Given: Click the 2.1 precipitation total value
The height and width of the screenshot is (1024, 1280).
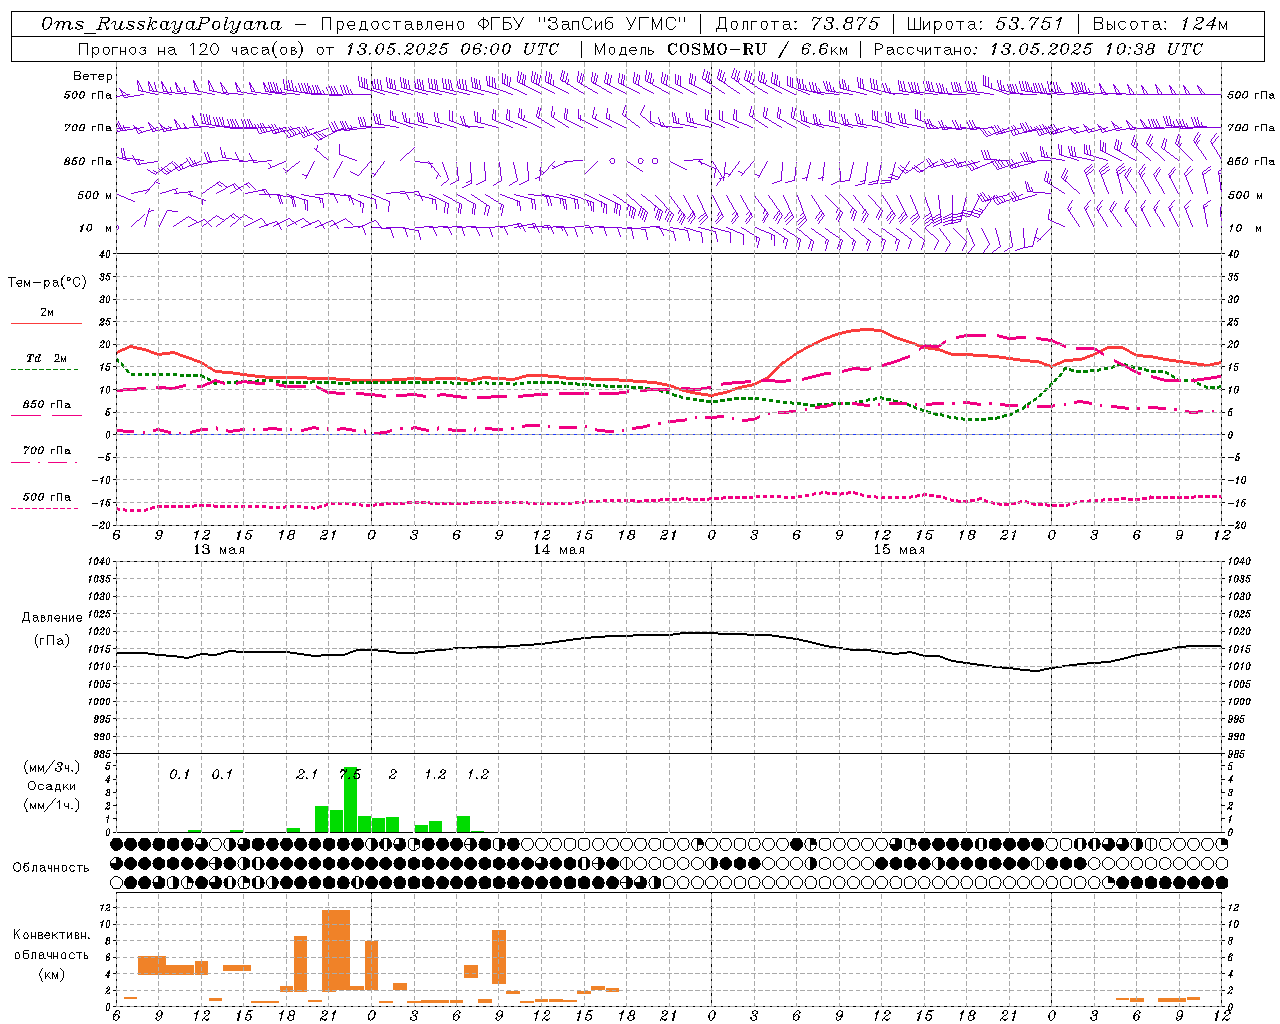Looking at the screenshot, I should tap(307, 774).
